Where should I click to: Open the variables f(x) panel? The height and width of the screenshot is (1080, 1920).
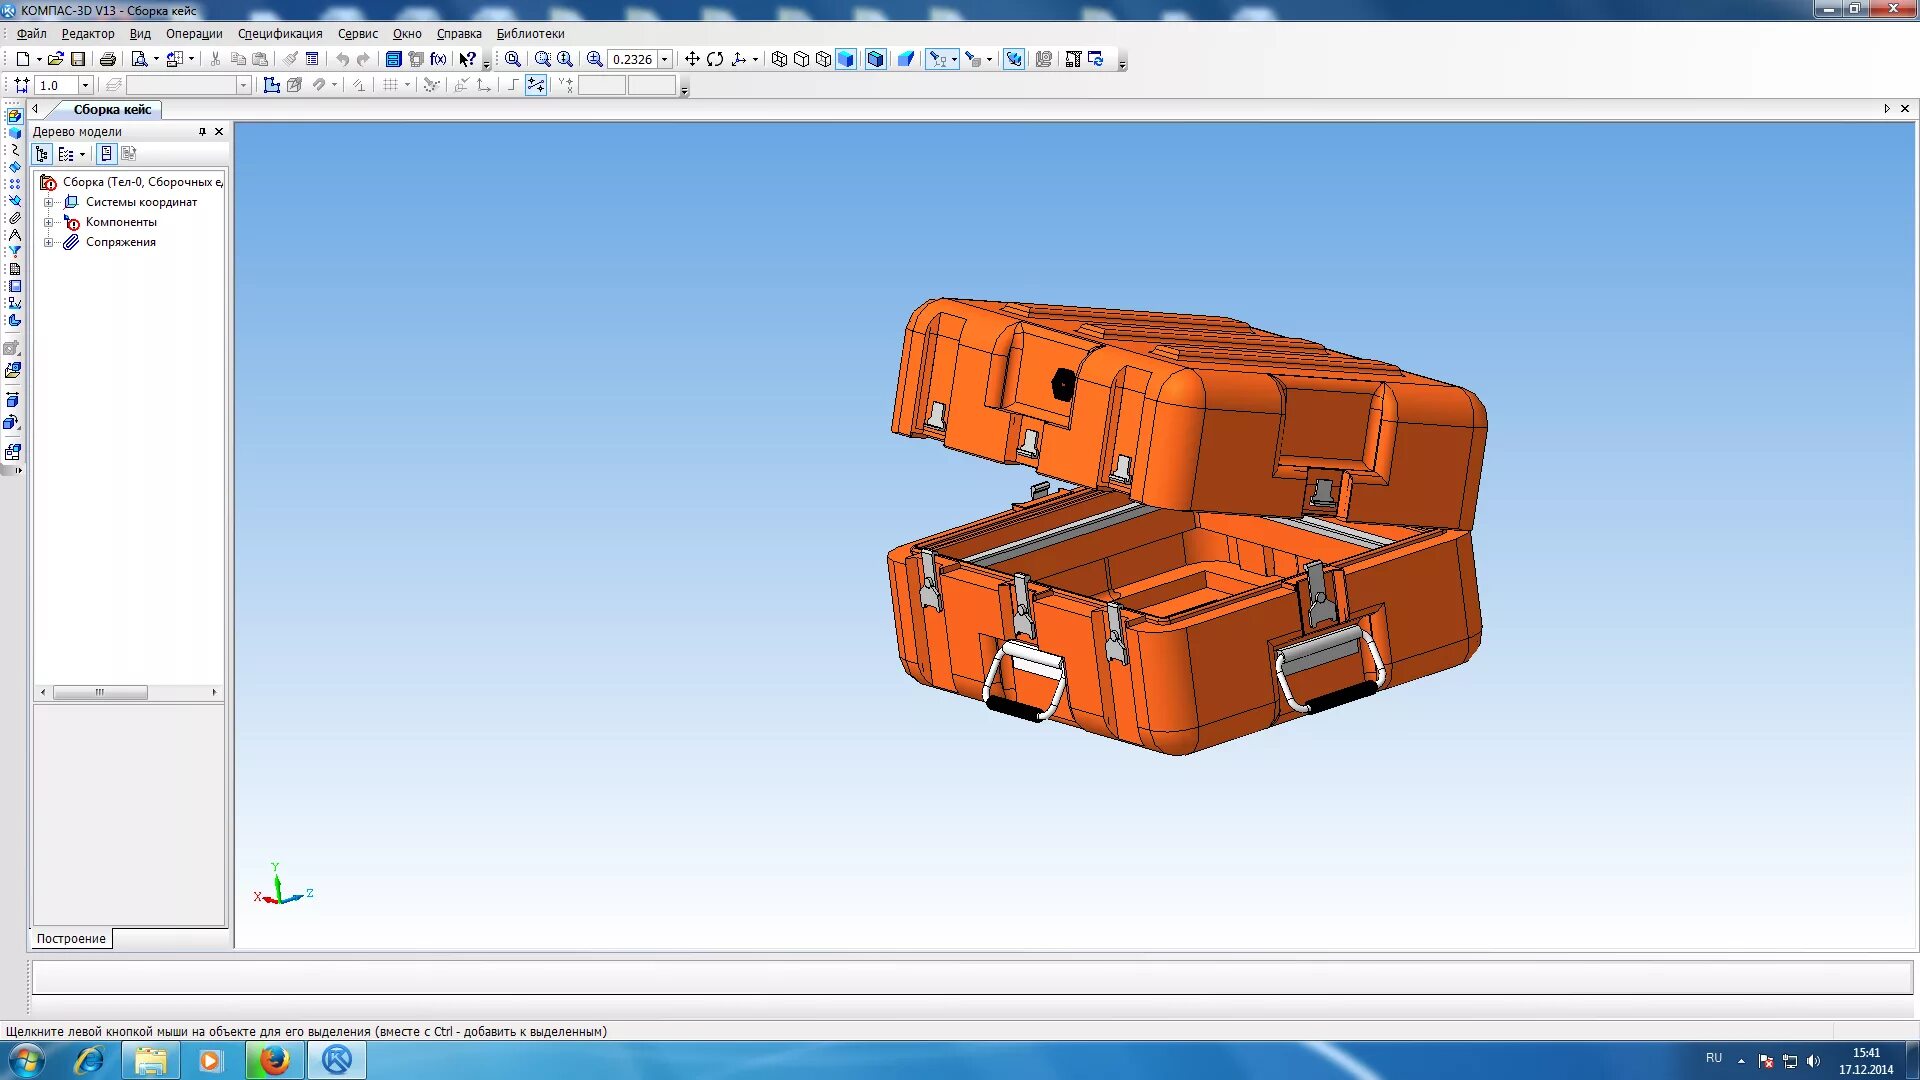438,59
